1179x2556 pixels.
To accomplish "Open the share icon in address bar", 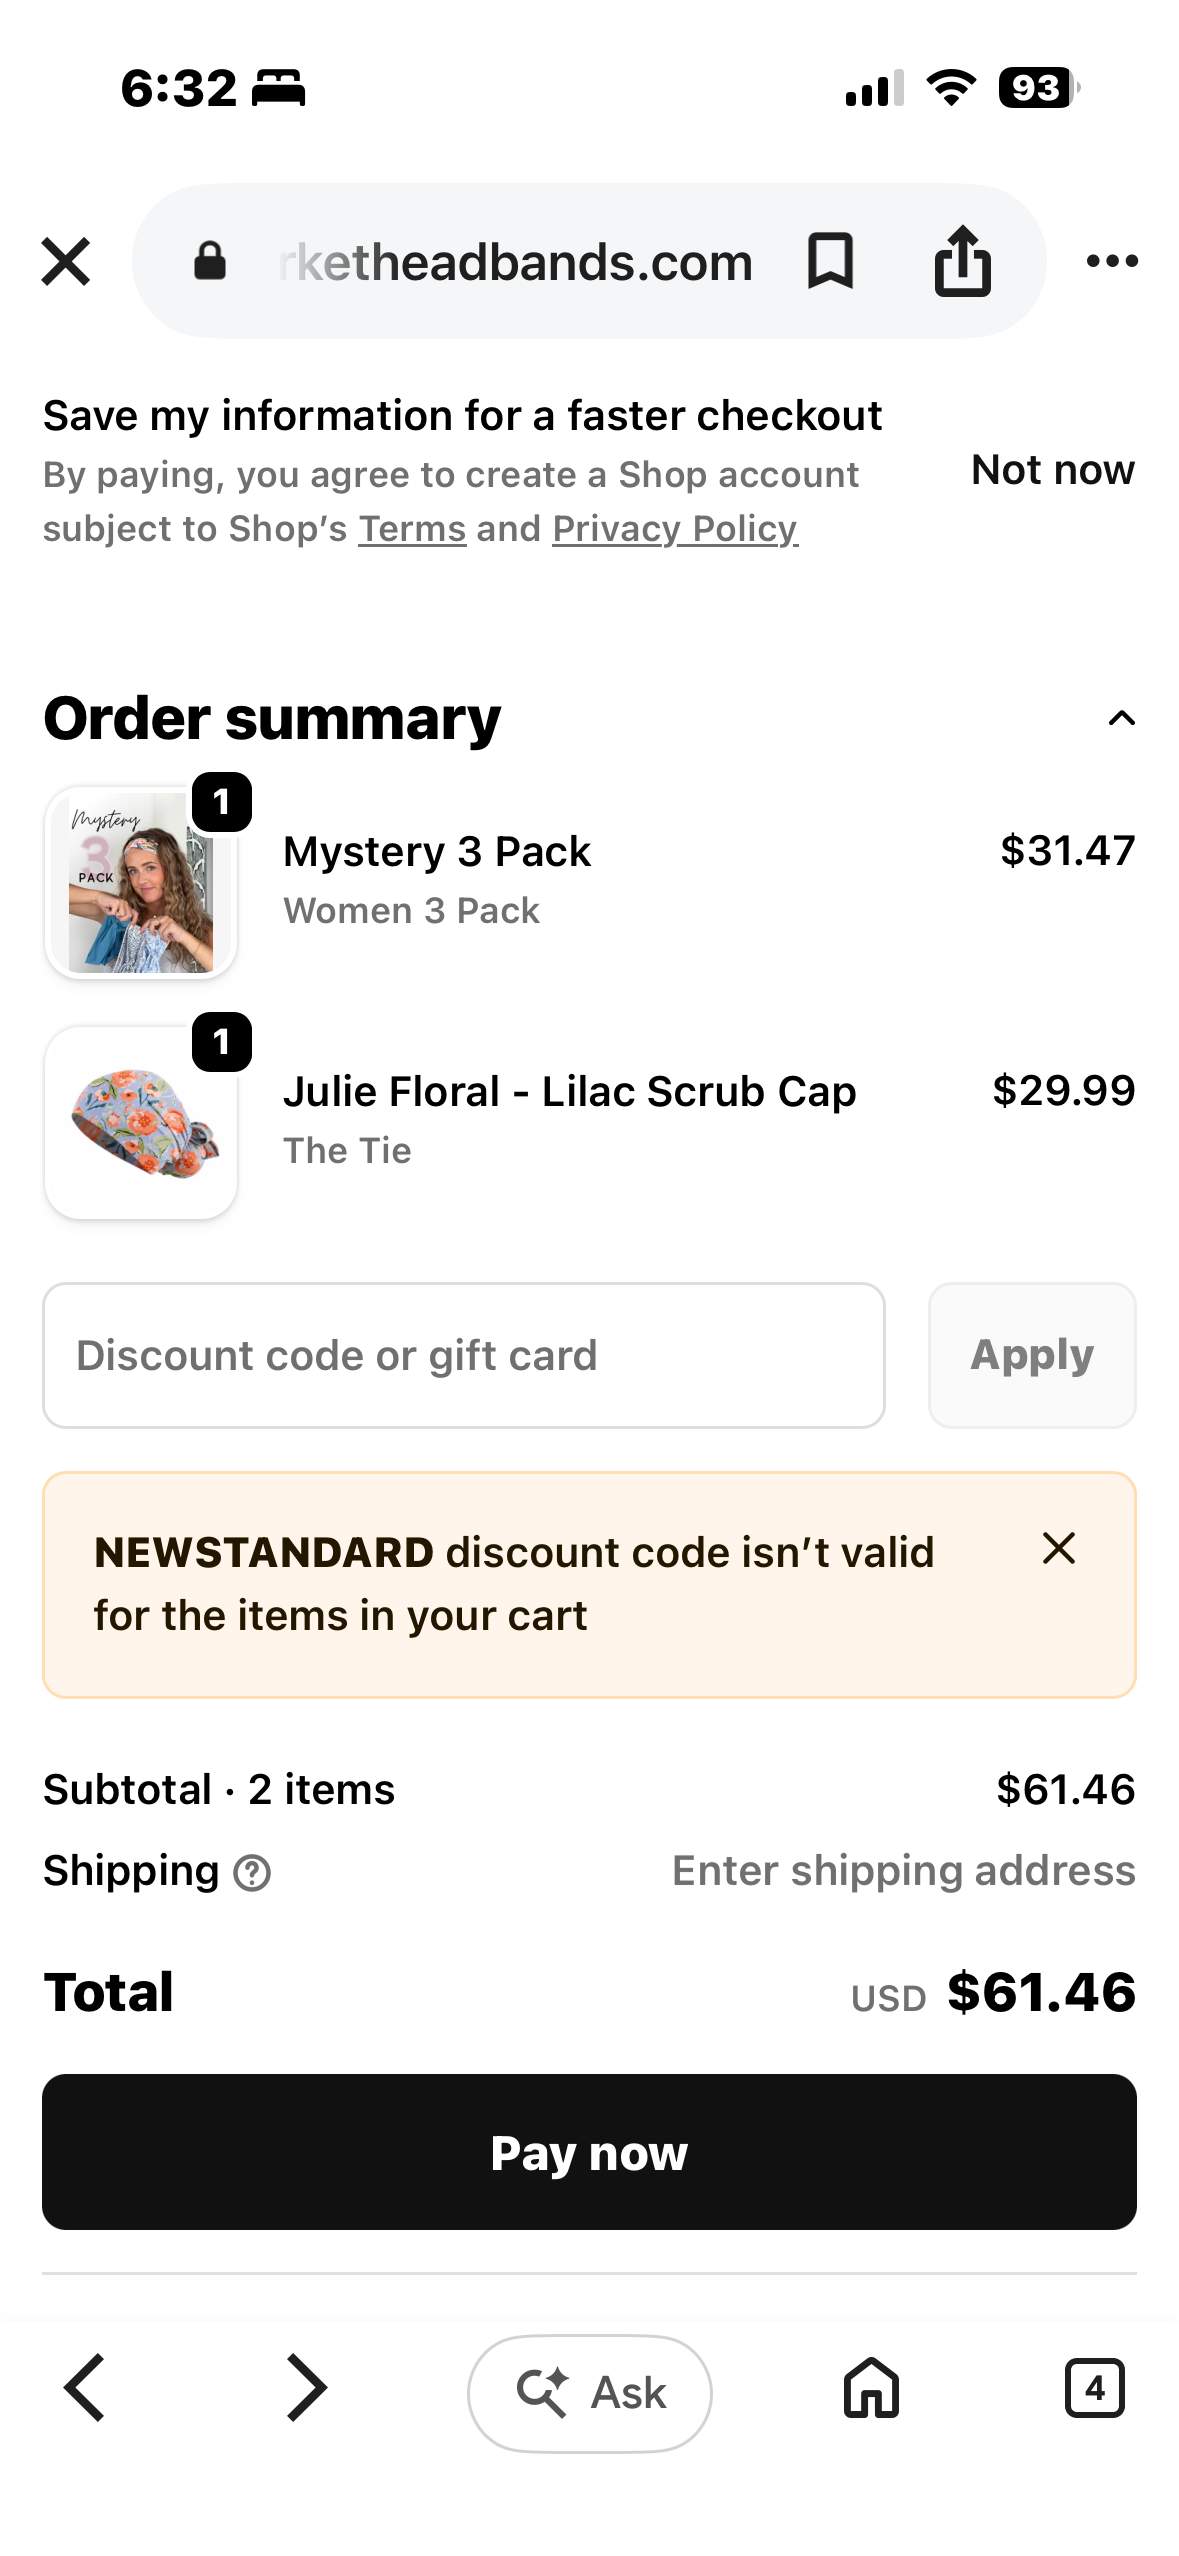I will [962, 261].
